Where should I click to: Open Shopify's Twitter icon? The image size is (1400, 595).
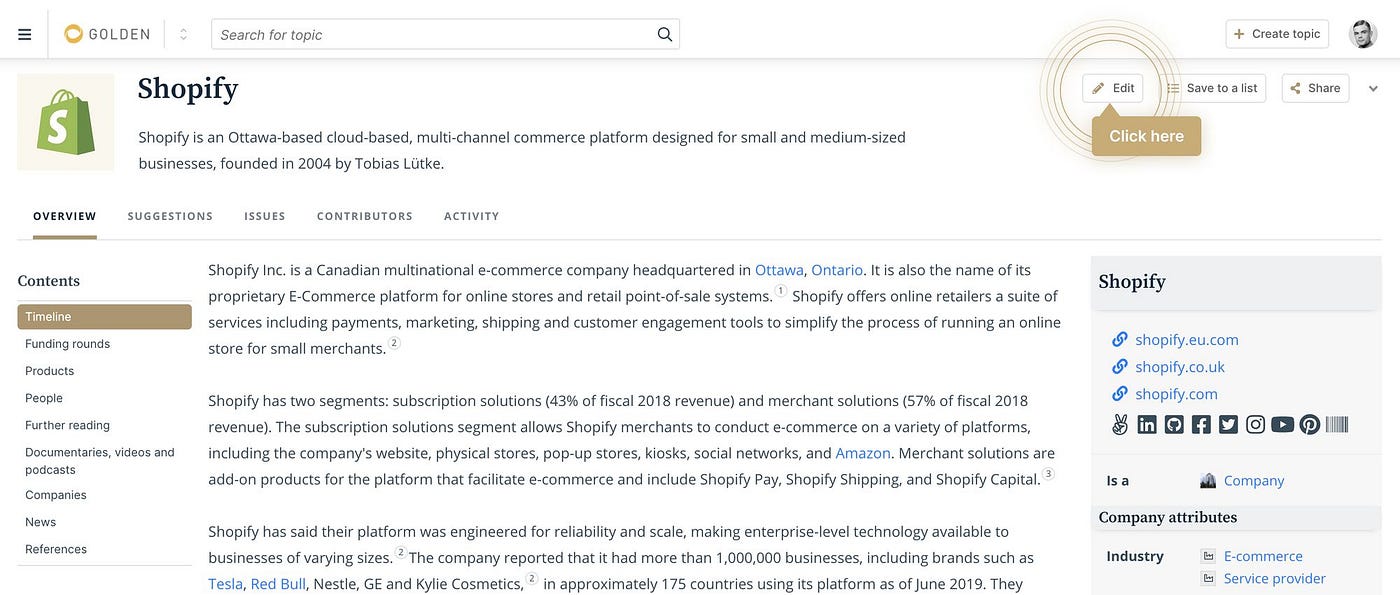[x=1228, y=425]
